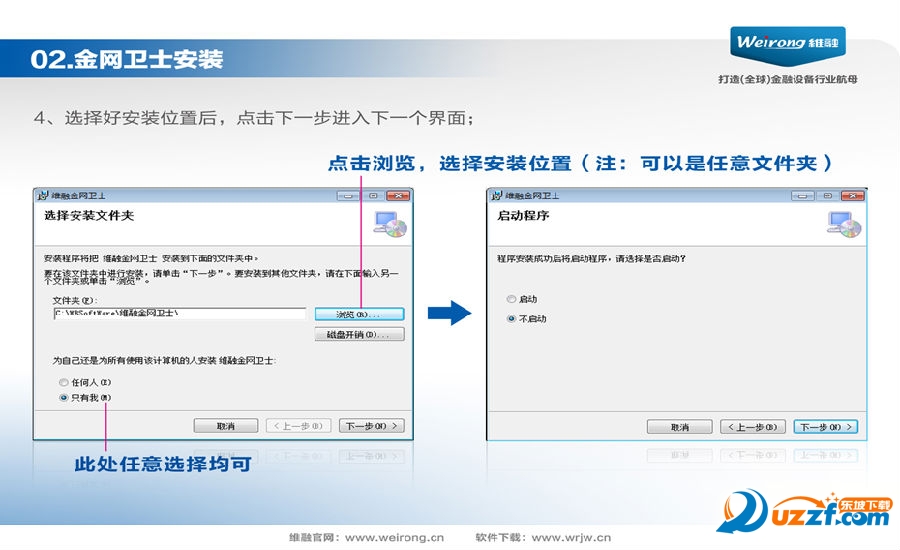Click 下一步 in the 启动程序 dialog
The height and width of the screenshot is (550, 900).
[825, 427]
